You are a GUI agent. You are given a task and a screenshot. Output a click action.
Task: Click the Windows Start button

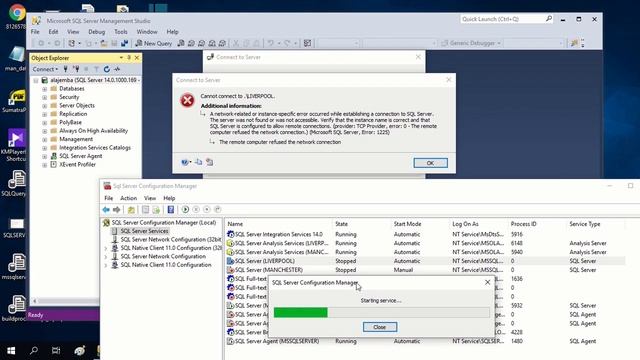pyautogui.click(x=11, y=351)
